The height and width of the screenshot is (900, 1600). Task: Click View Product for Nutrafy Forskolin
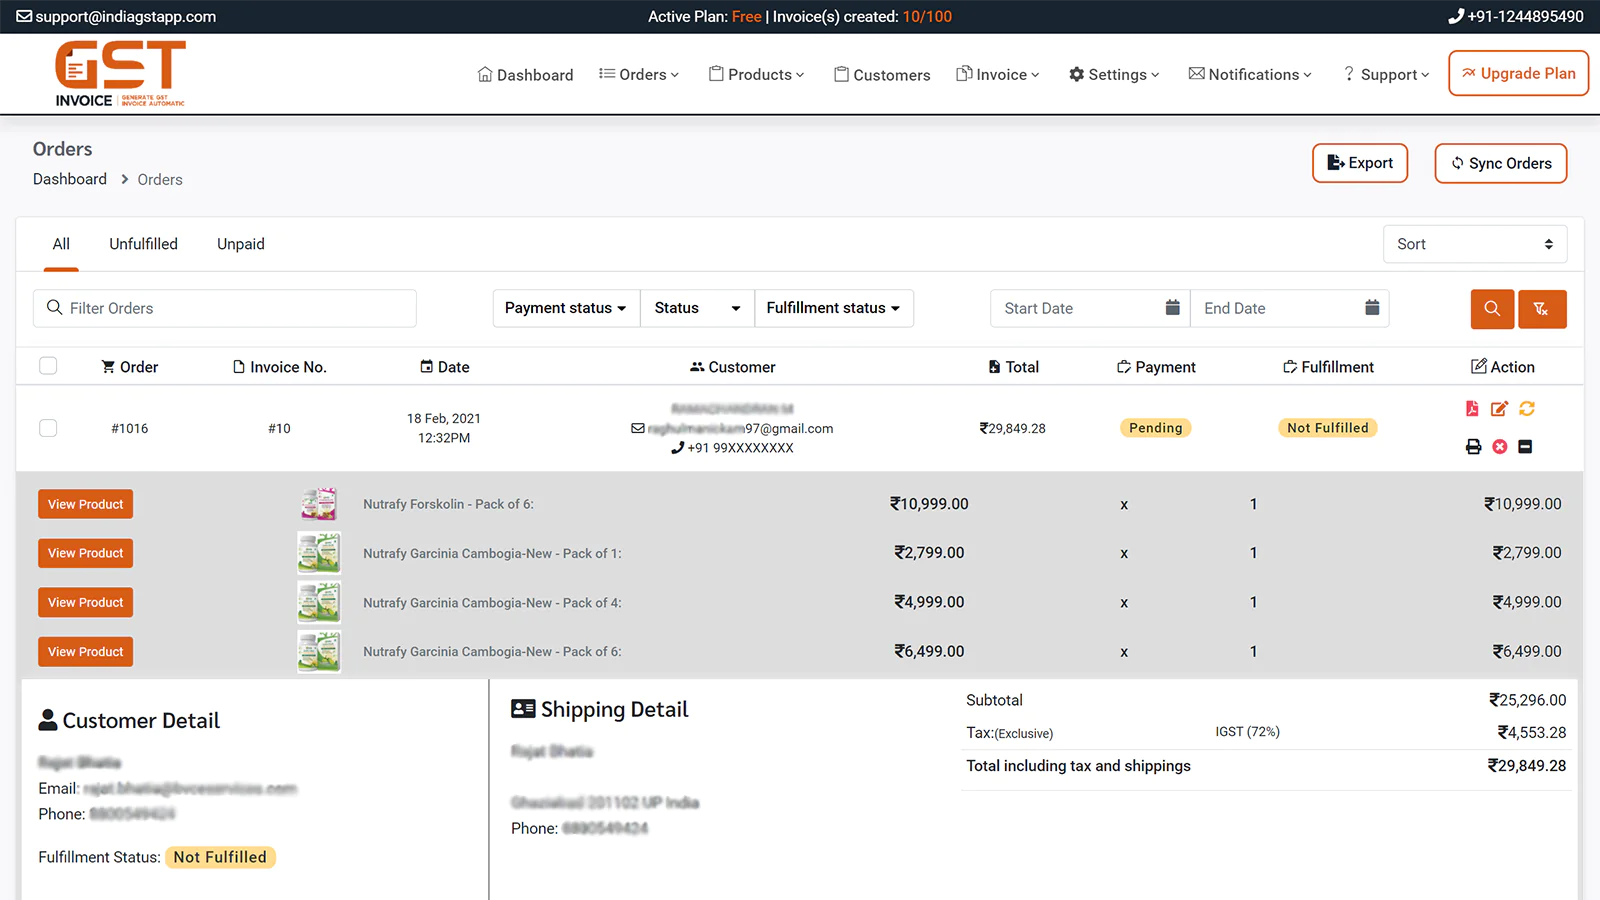pyautogui.click(x=86, y=505)
